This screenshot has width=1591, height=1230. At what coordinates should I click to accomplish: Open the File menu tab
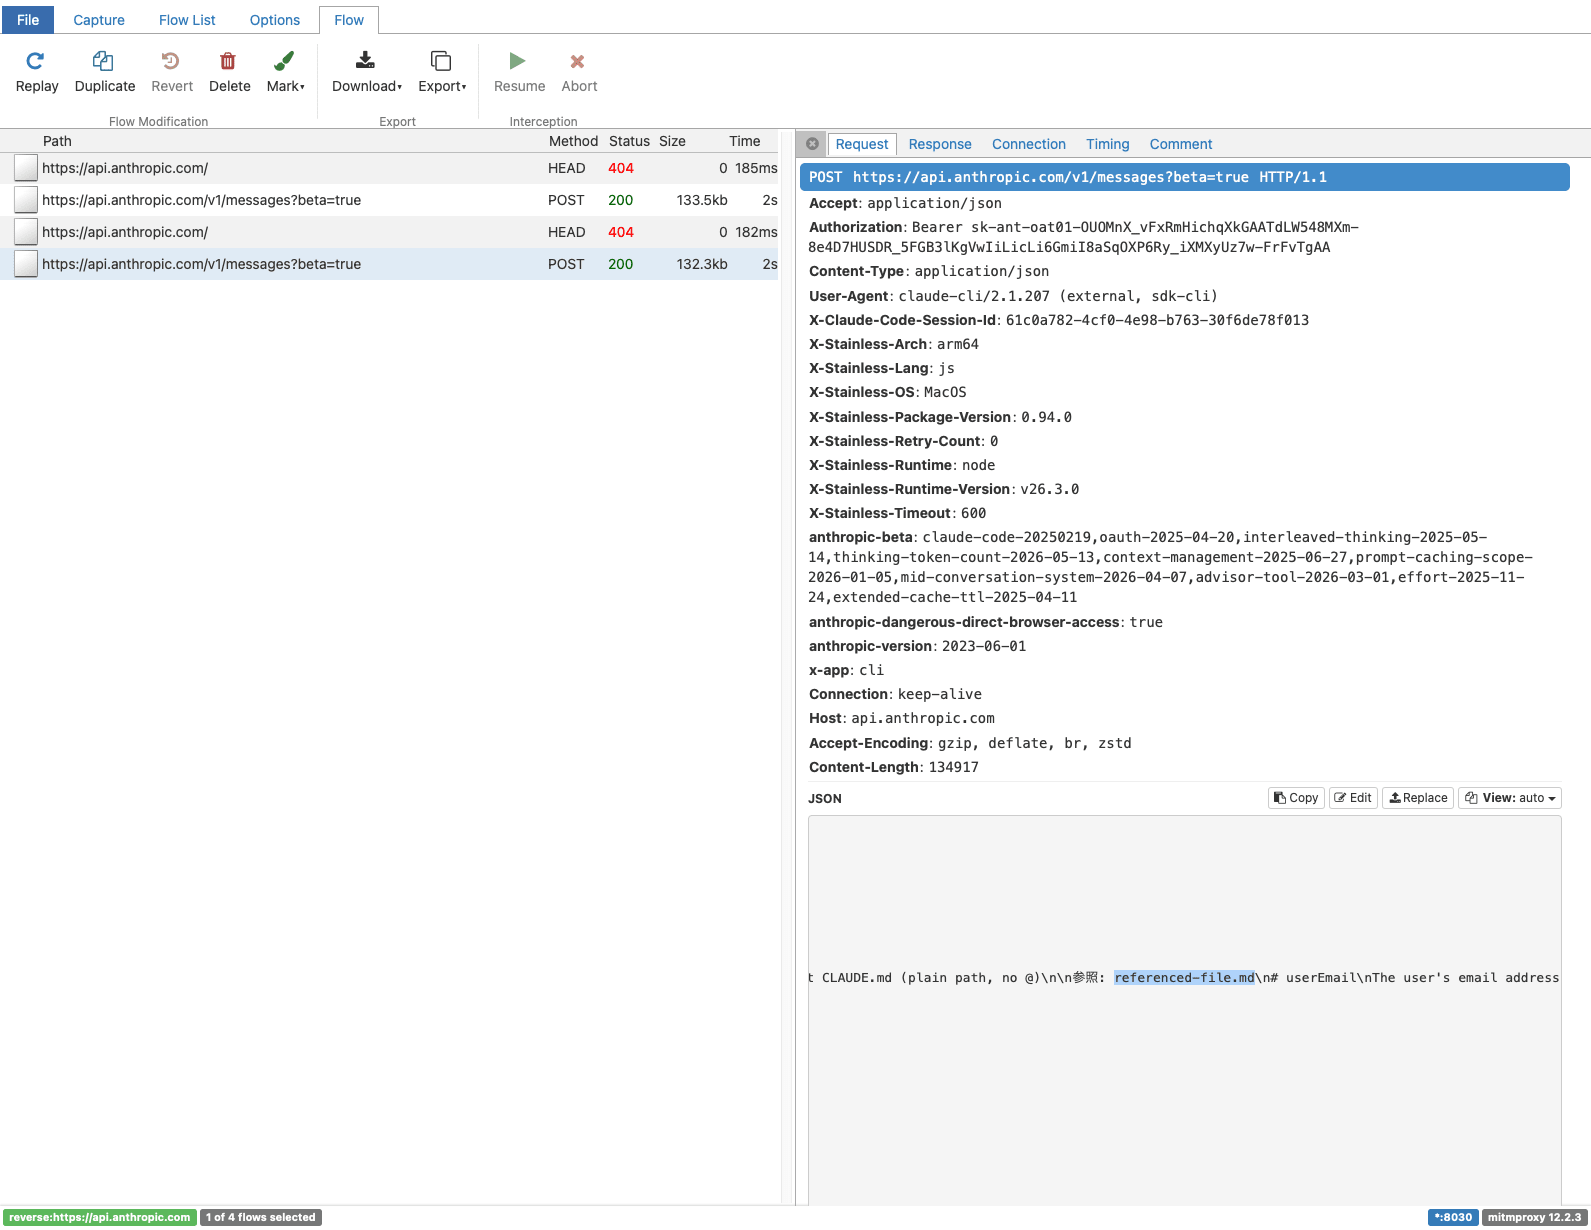[x=28, y=20]
